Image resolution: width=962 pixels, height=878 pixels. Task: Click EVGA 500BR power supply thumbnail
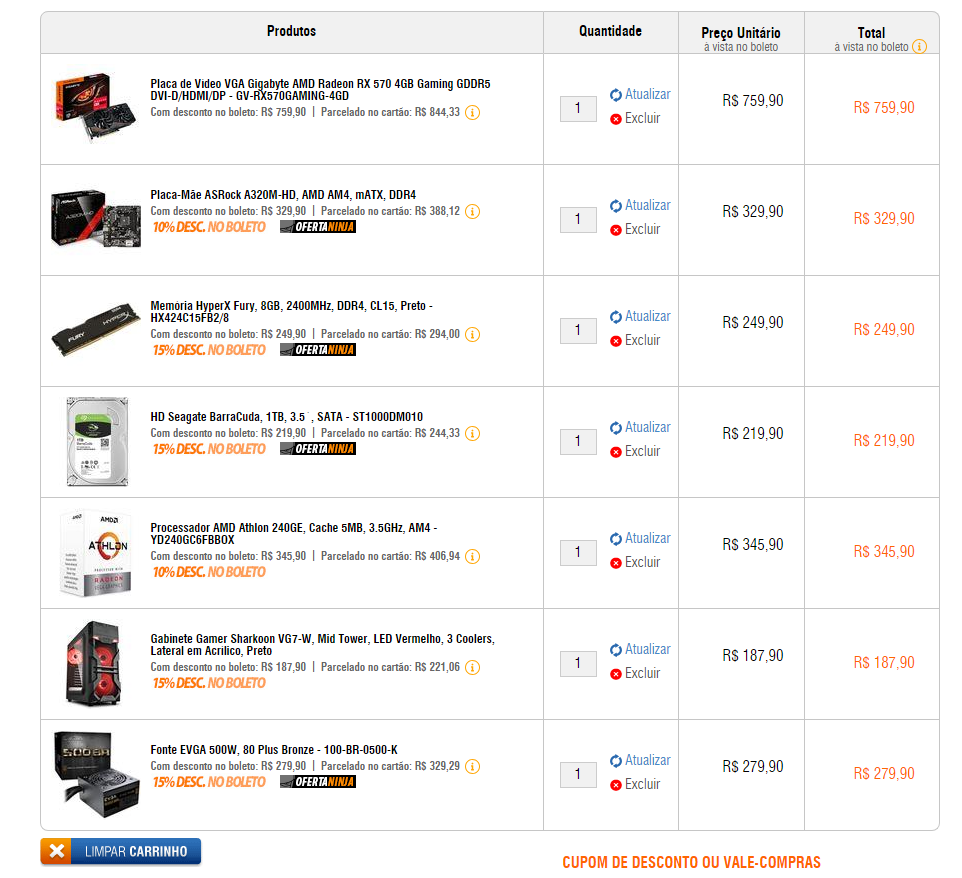point(97,774)
